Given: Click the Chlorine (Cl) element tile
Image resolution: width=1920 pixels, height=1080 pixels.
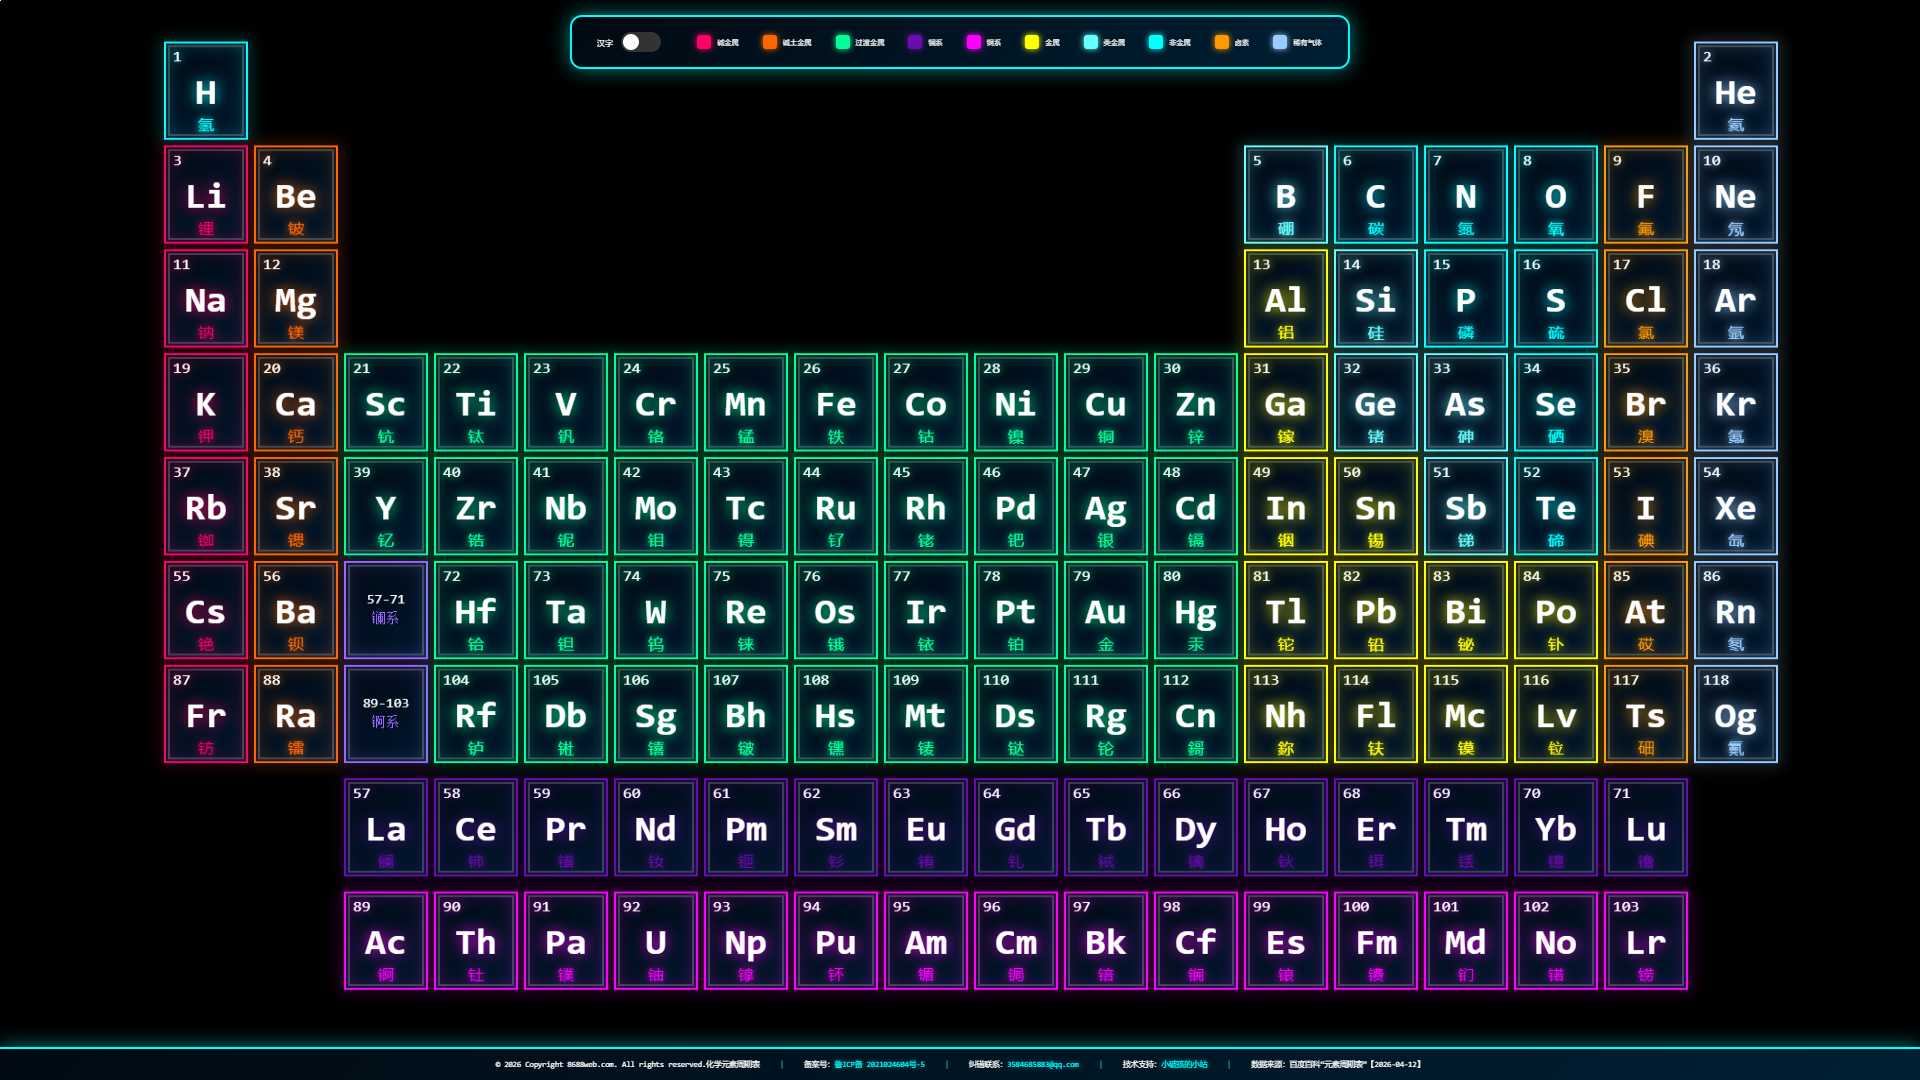Looking at the screenshot, I should [1645, 299].
